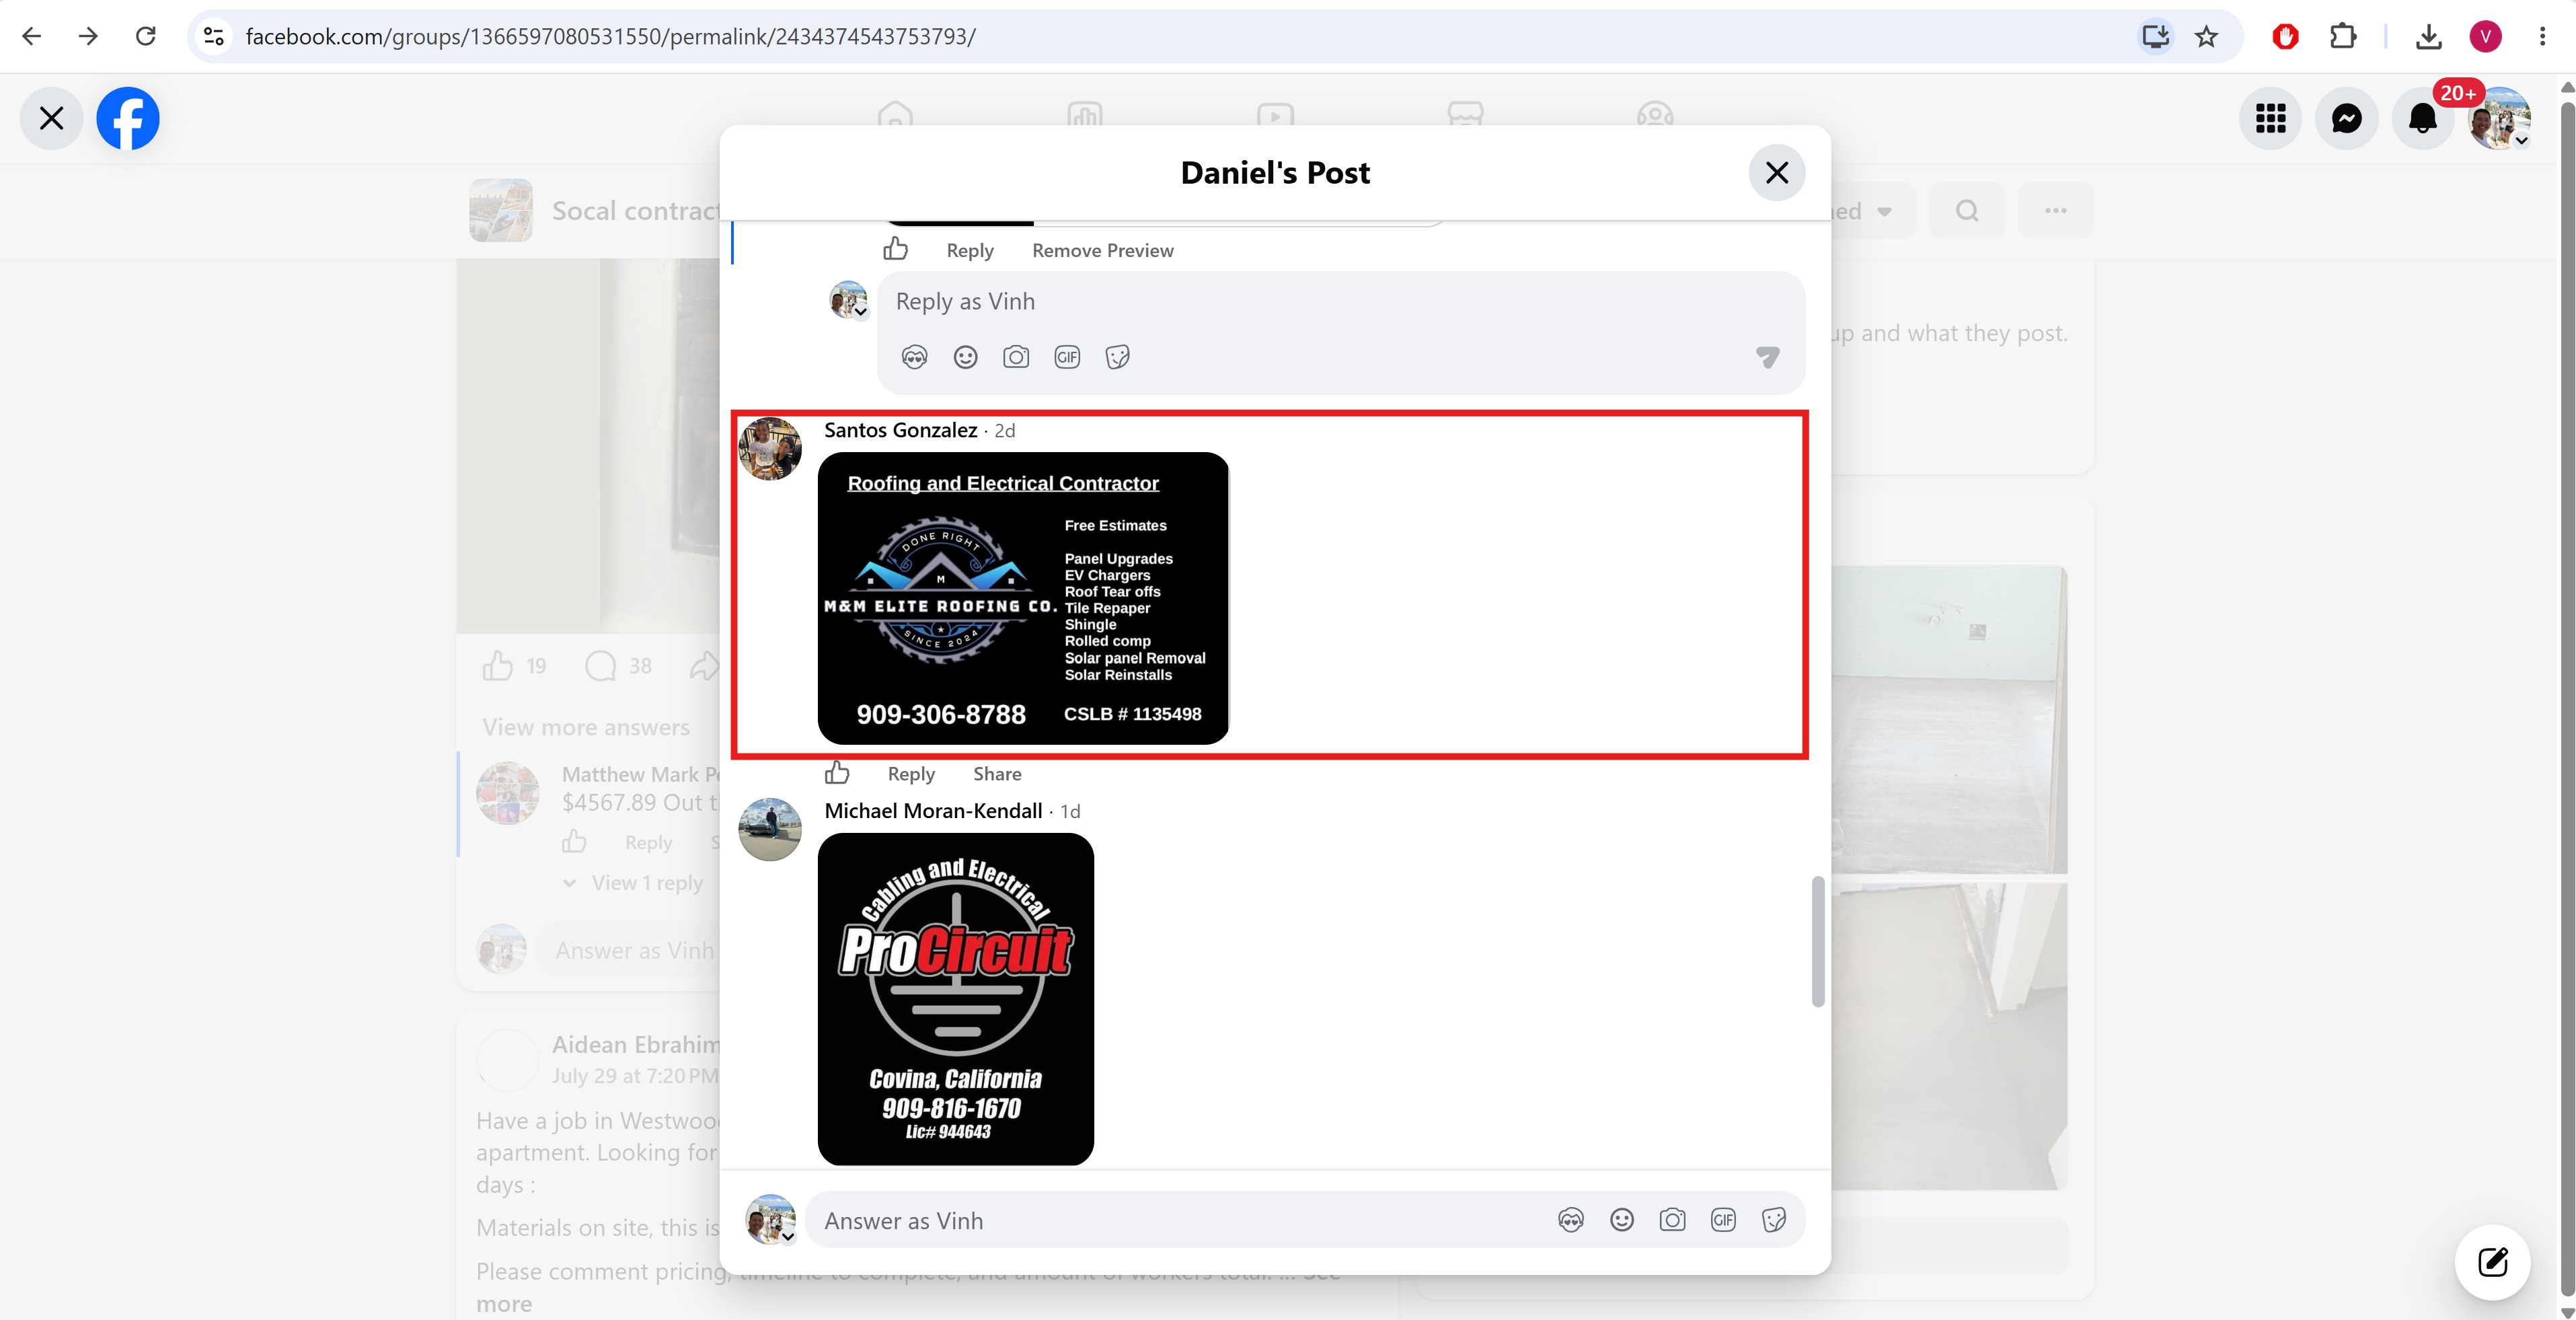The height and width of the screenshot is (1320, 2576).
Task: Click the Socal contractors group thumbnail
Action: pos(501,210)
